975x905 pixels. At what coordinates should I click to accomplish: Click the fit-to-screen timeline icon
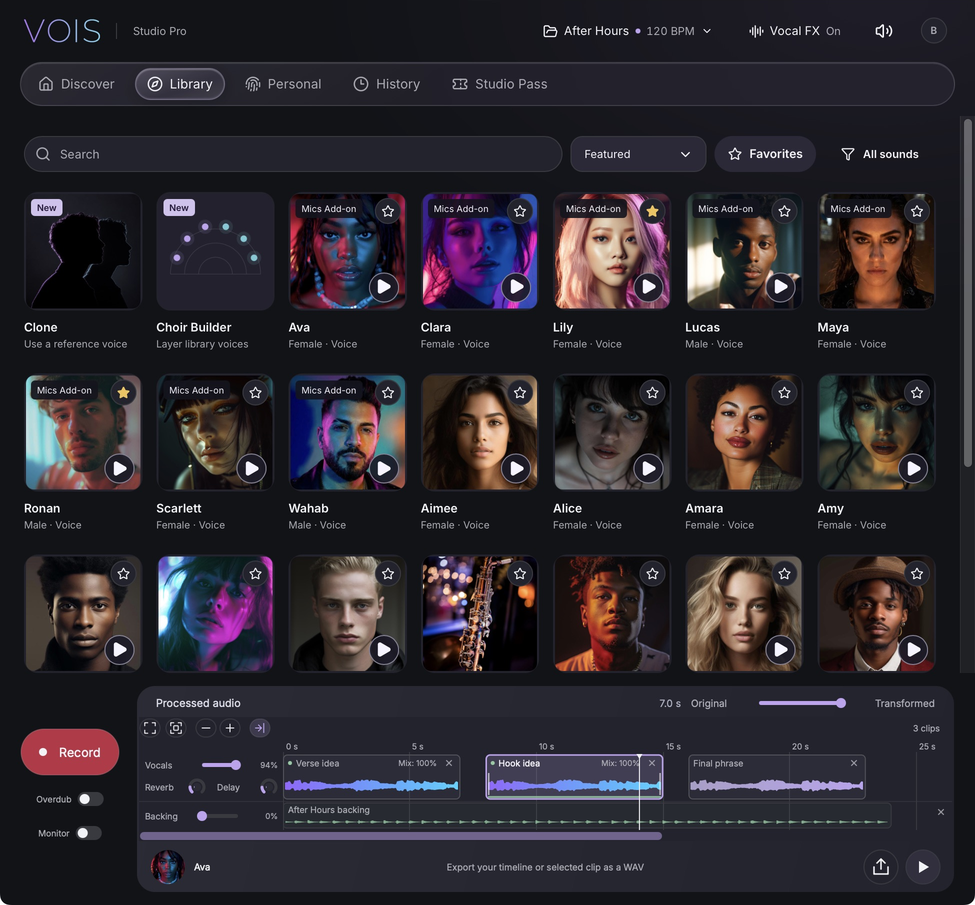point(150,728)
